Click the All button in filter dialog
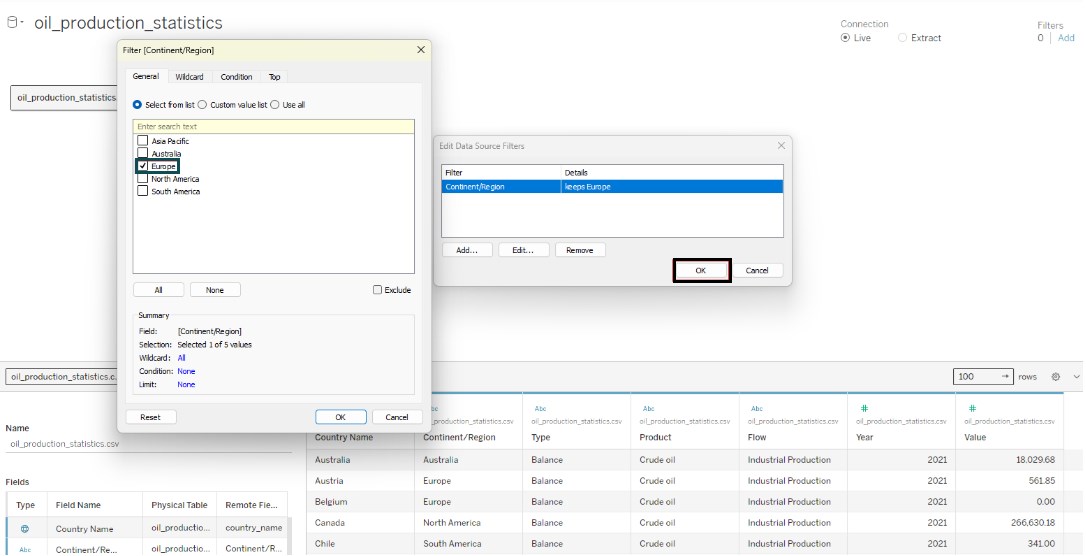Screen dimensions: 1086x556 [159, 290]
